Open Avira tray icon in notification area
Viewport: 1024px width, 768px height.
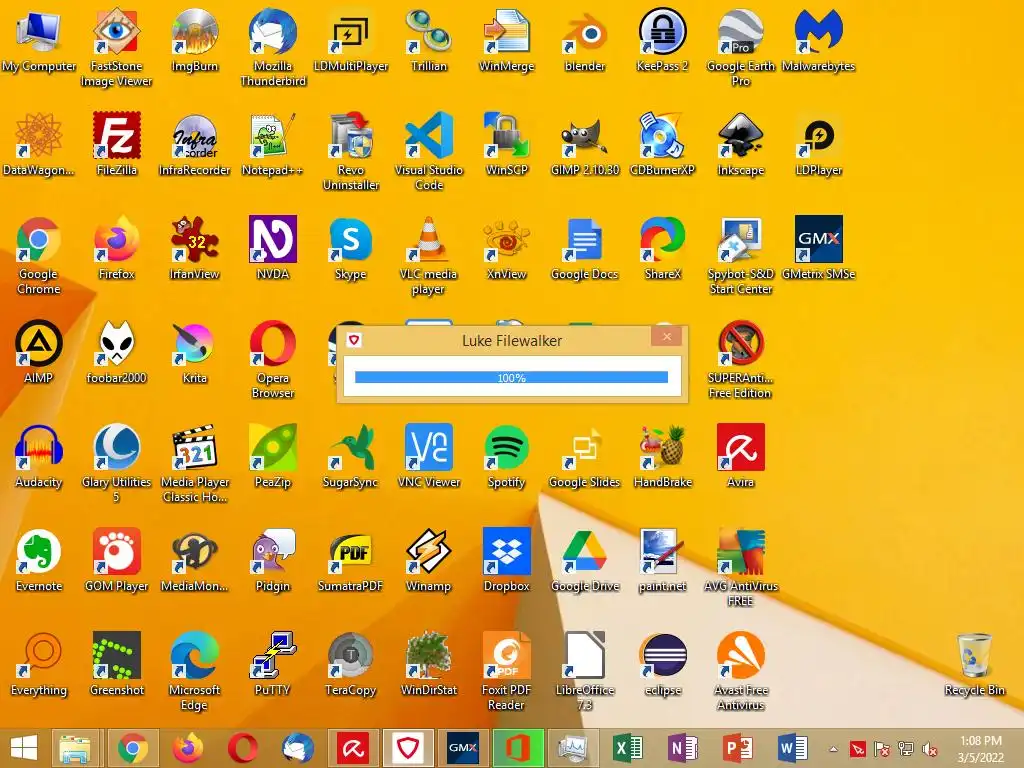click(857, 749)
